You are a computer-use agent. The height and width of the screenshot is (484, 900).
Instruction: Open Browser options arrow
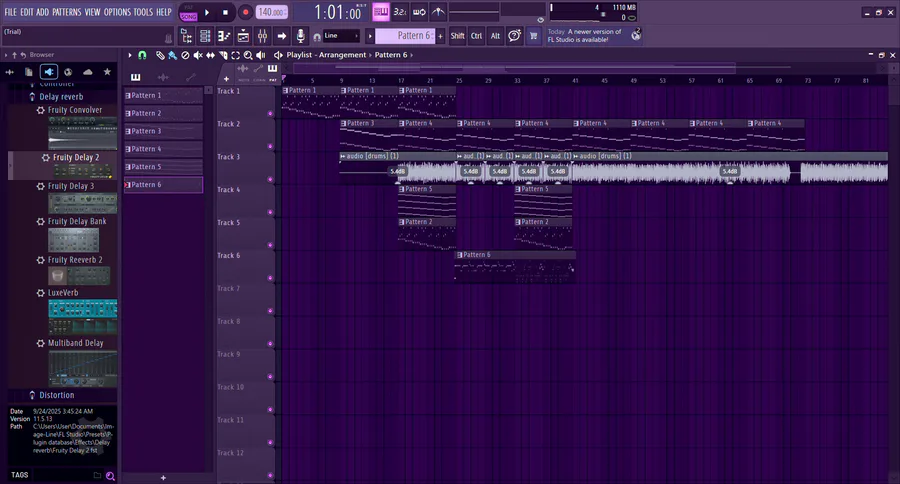click(6, 55)
